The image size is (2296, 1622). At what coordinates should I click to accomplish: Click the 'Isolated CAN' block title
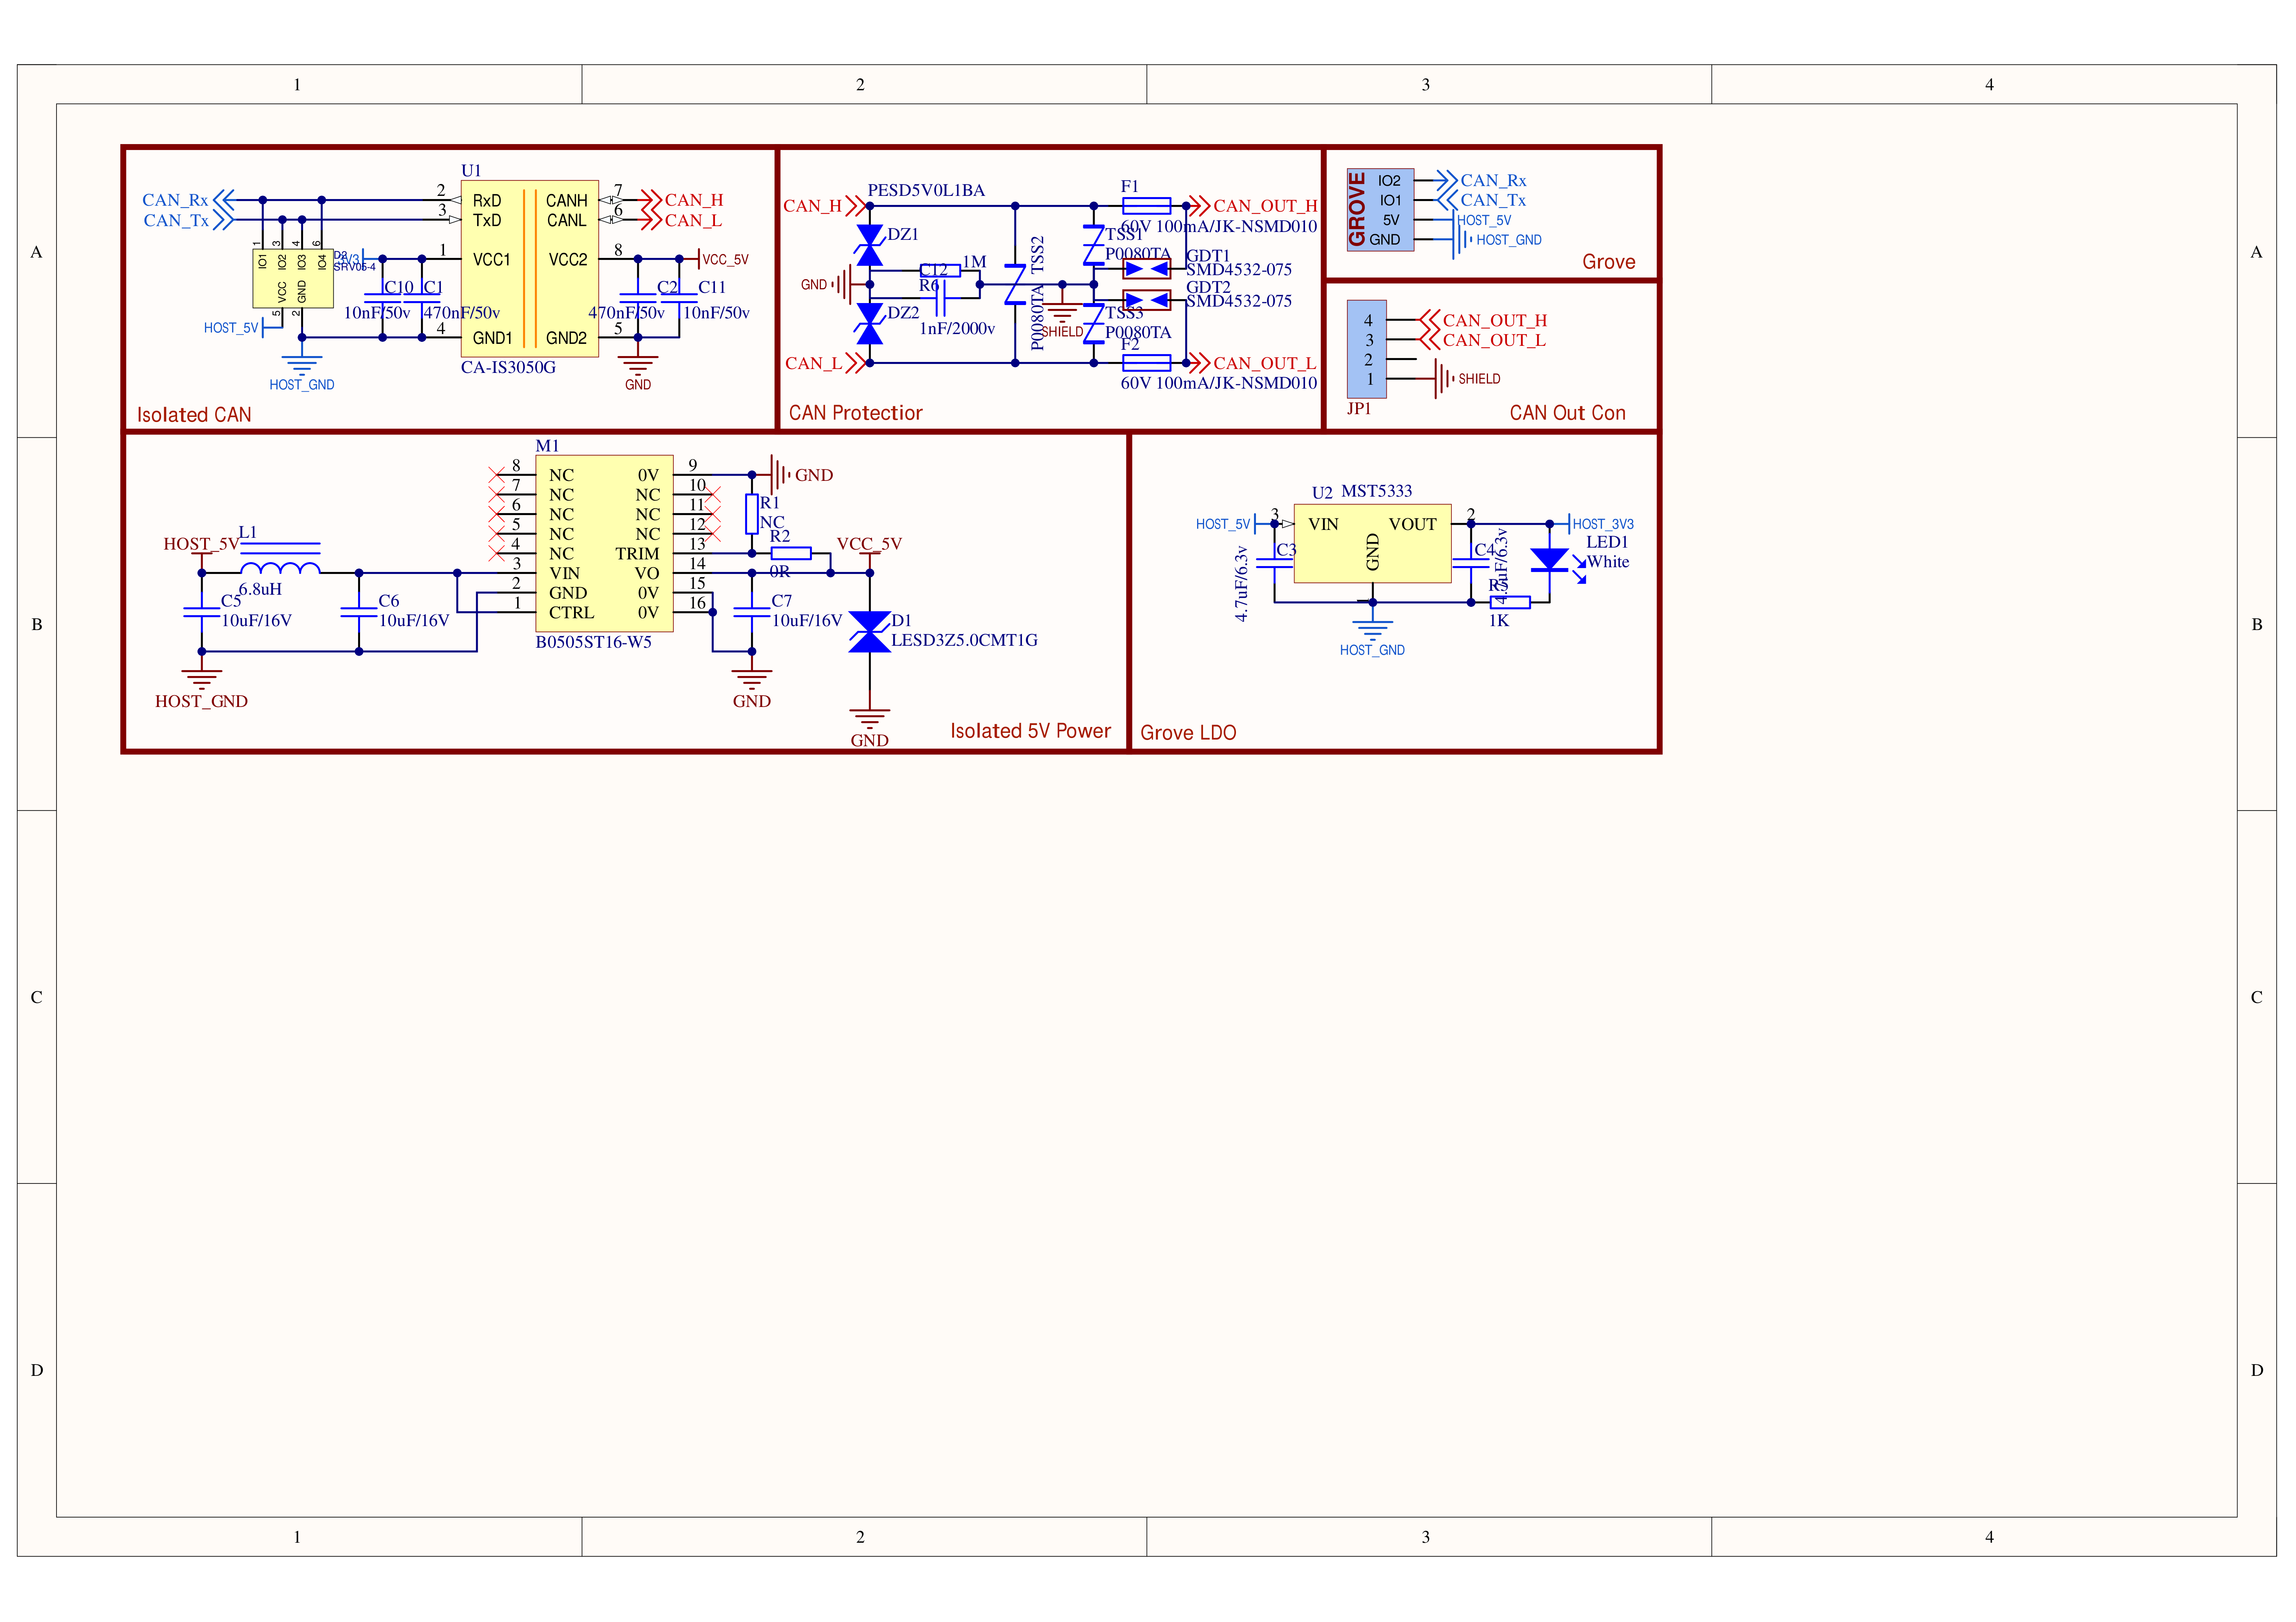pyautogui.click(x=194, y=415)
